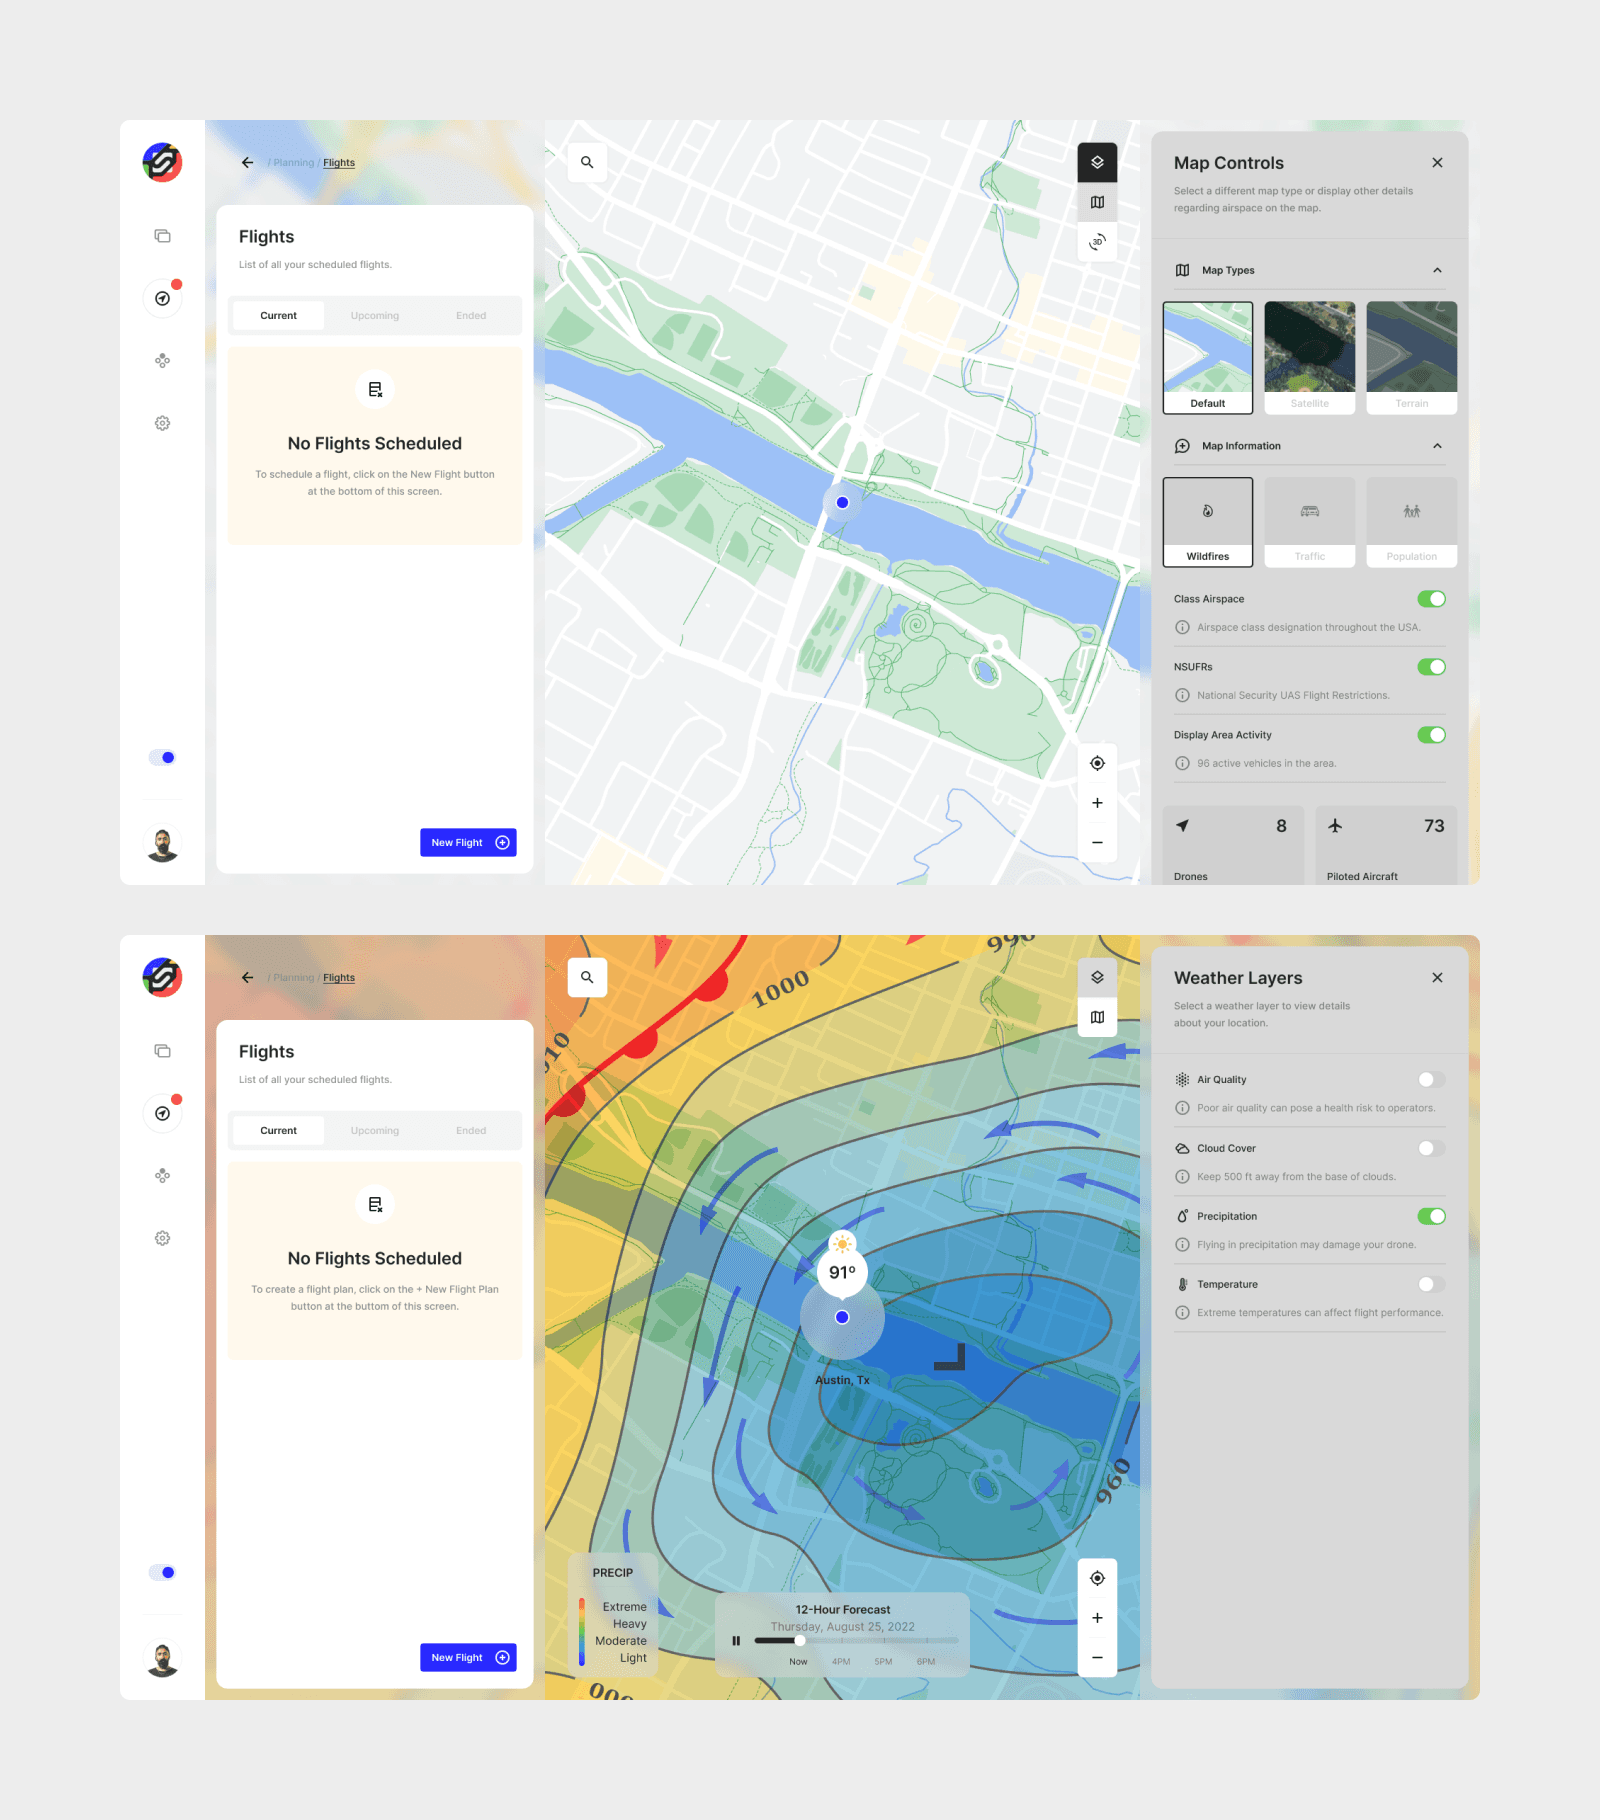Open the compass navigation icon in bottom sidebar
The image size is (1600, 1820).
click(x=162, y=1113)
